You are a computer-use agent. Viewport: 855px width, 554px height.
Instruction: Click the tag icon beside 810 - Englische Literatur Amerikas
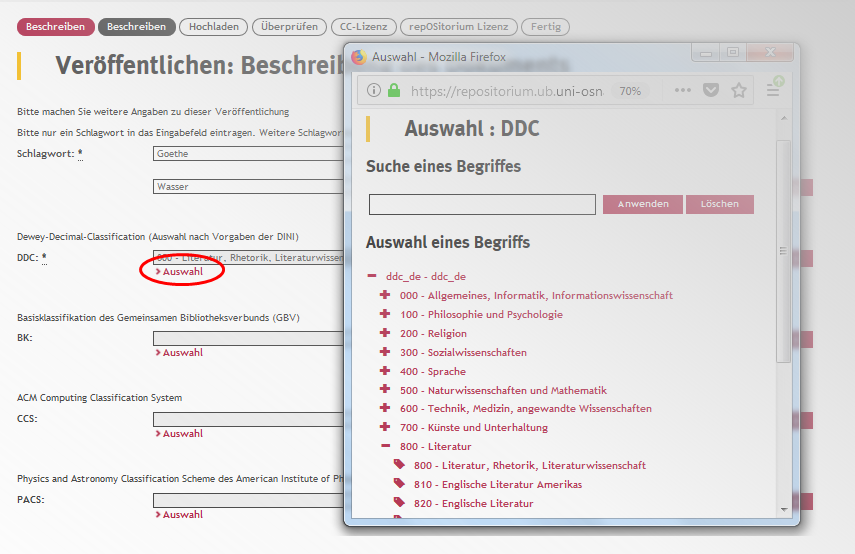[399, 484]
